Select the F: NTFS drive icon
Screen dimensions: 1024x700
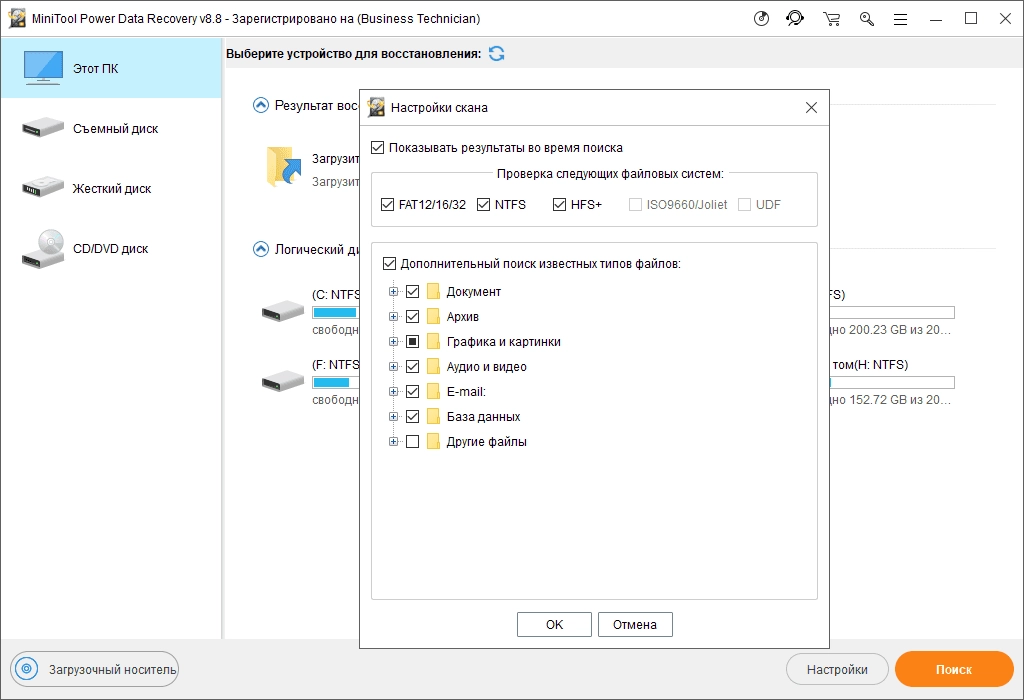283,381
